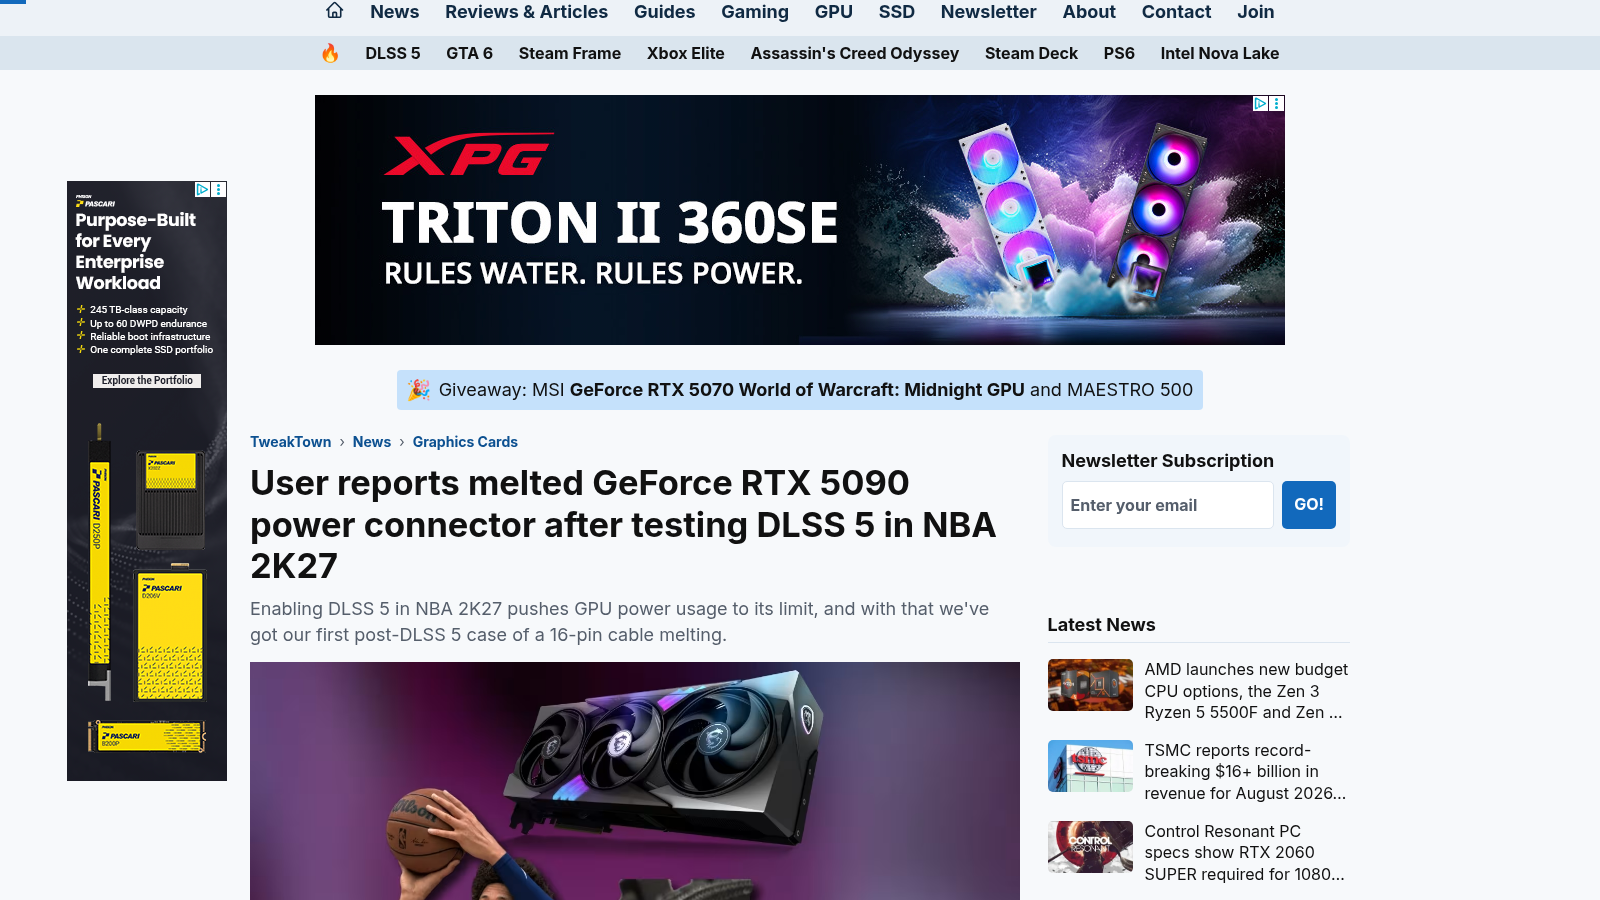The image size is (1600, 900).
Task: Read Control Resonant PC specs article
Action: (1245, 853)
